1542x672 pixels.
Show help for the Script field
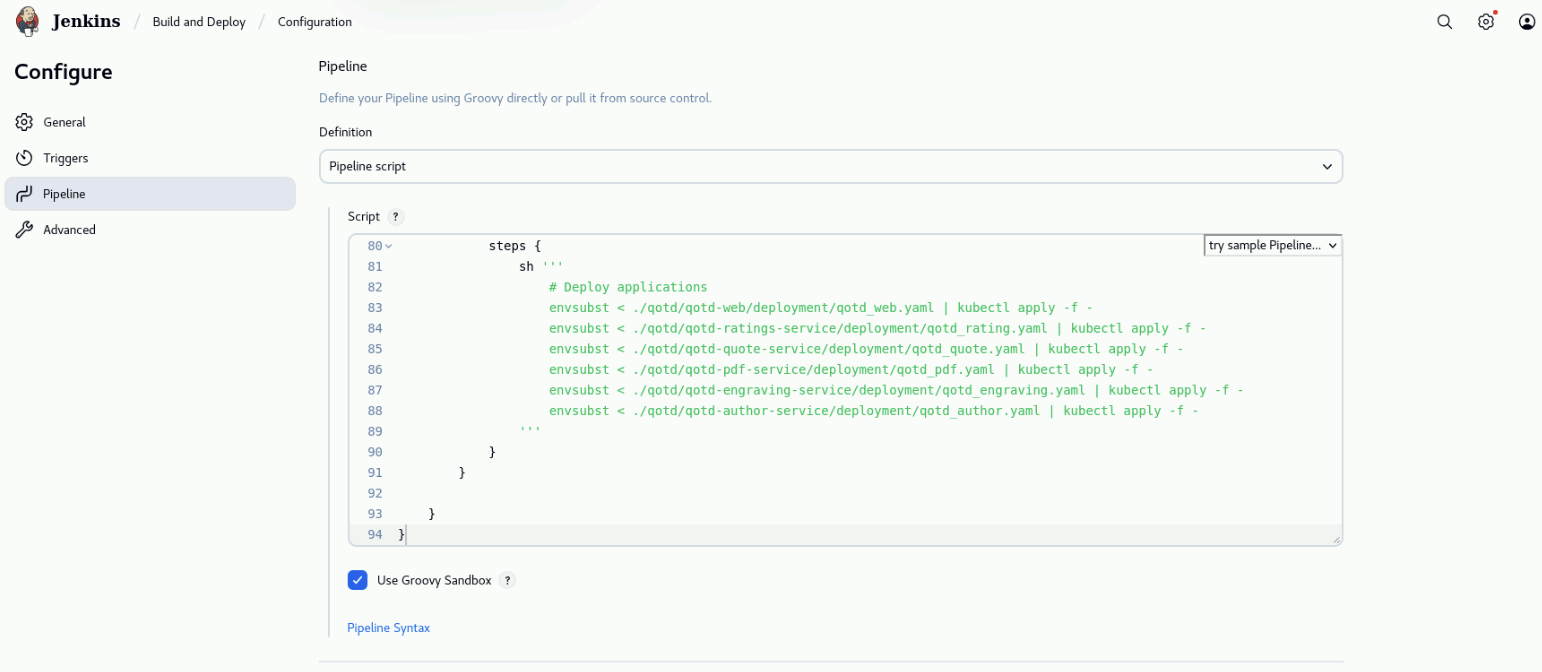point(395,217)
